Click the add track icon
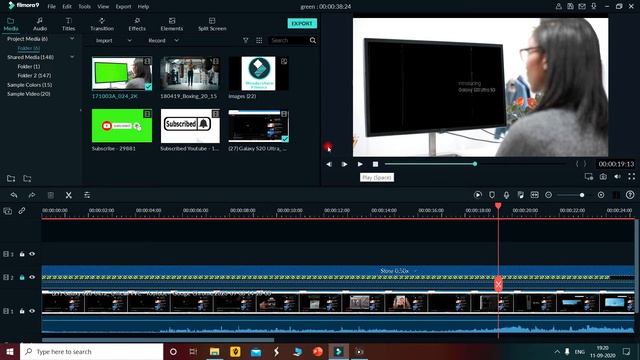The height and width of the screenshot is (360, 640). (x=8, y=211)
